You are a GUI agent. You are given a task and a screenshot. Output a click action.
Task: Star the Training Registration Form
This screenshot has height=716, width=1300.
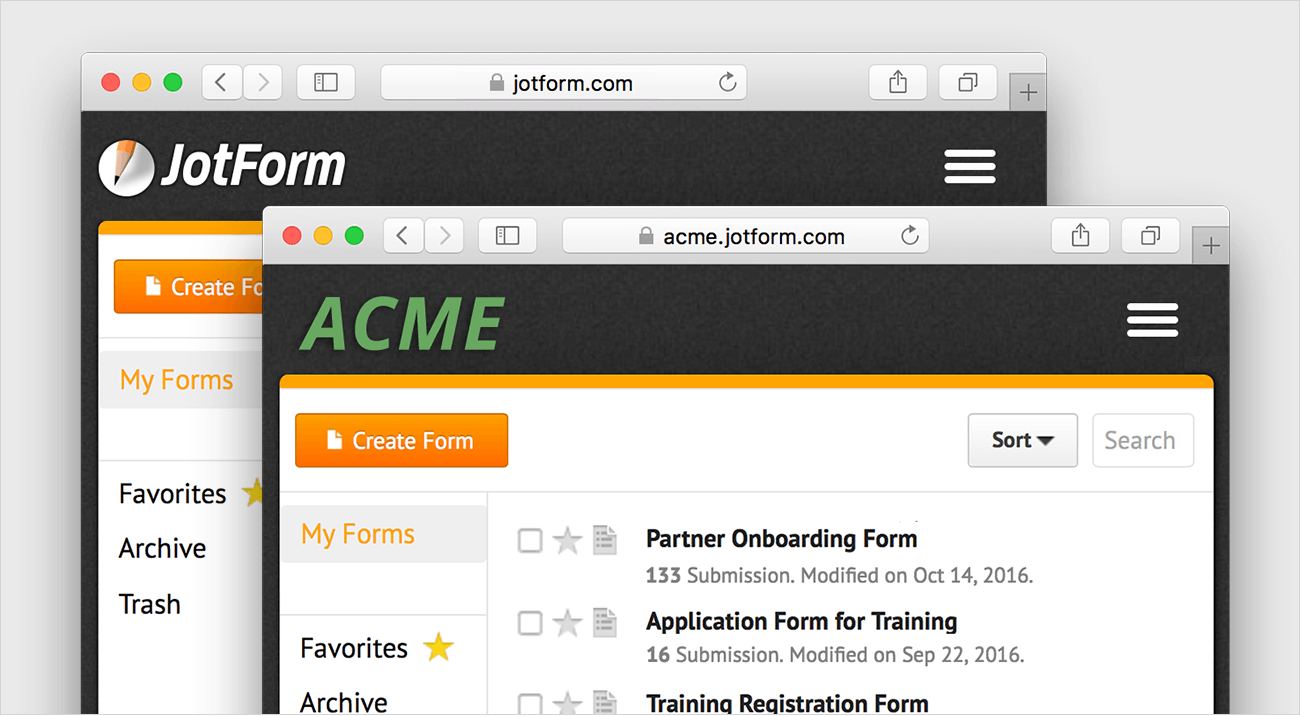tap(567, 703)
